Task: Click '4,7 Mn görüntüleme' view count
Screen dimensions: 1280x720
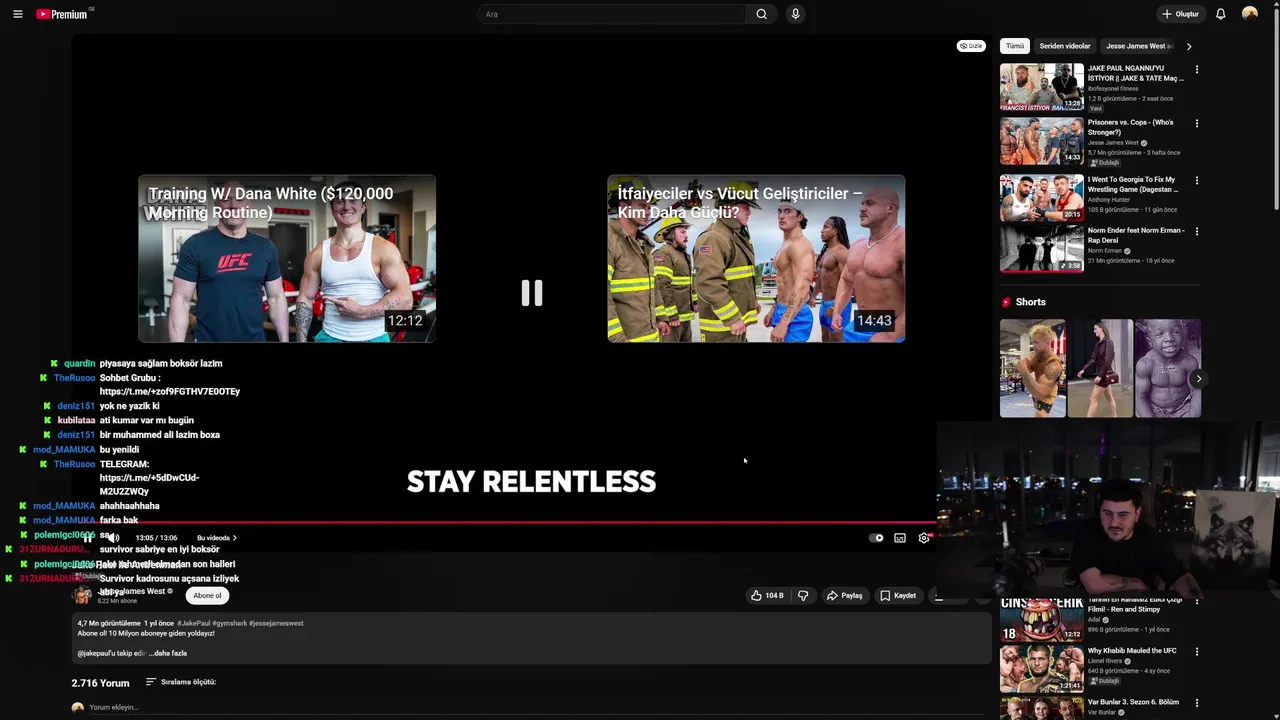Action: pos(109,623)
